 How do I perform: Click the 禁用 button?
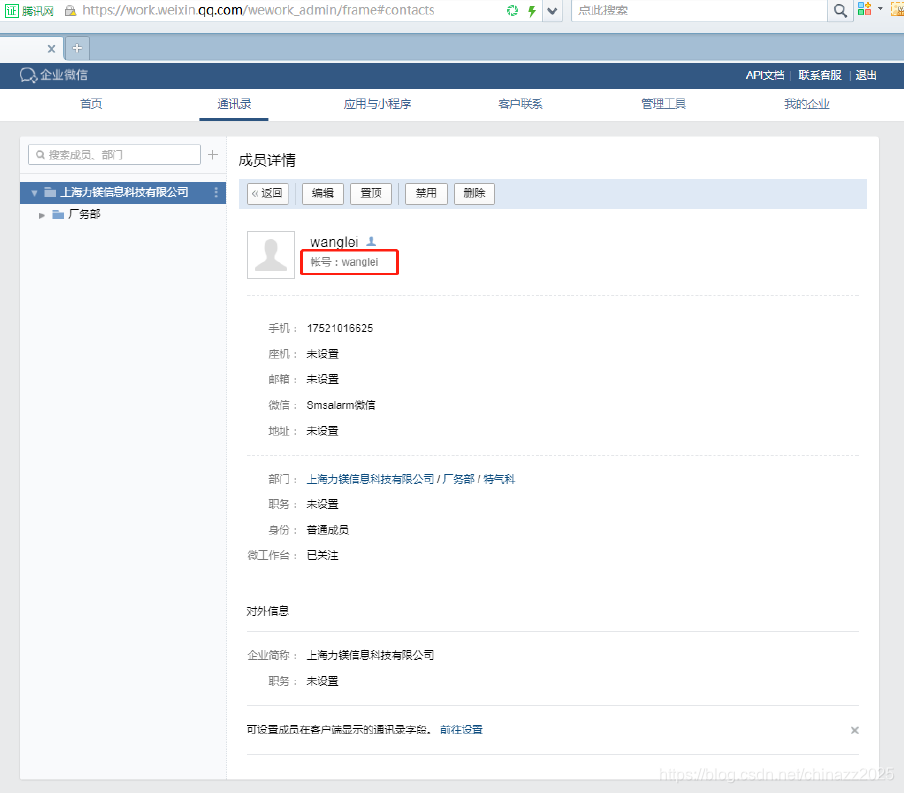426,193
